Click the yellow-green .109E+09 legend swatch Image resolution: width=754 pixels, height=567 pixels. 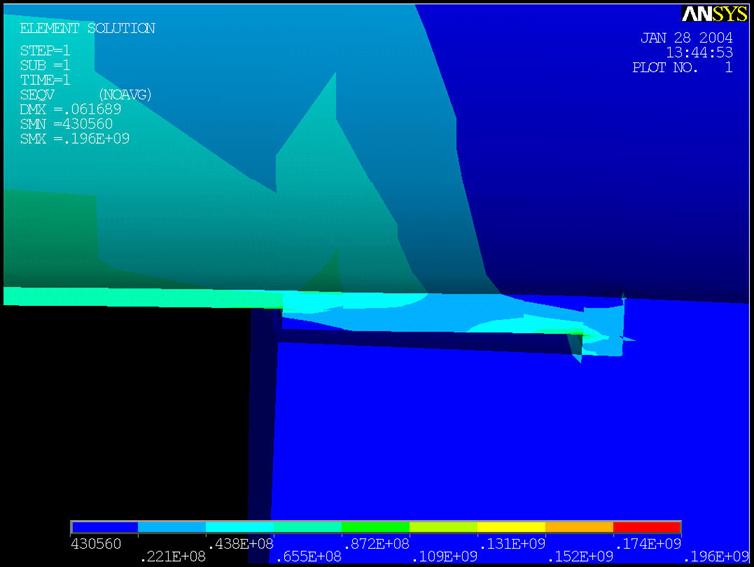tap(443, 528)
